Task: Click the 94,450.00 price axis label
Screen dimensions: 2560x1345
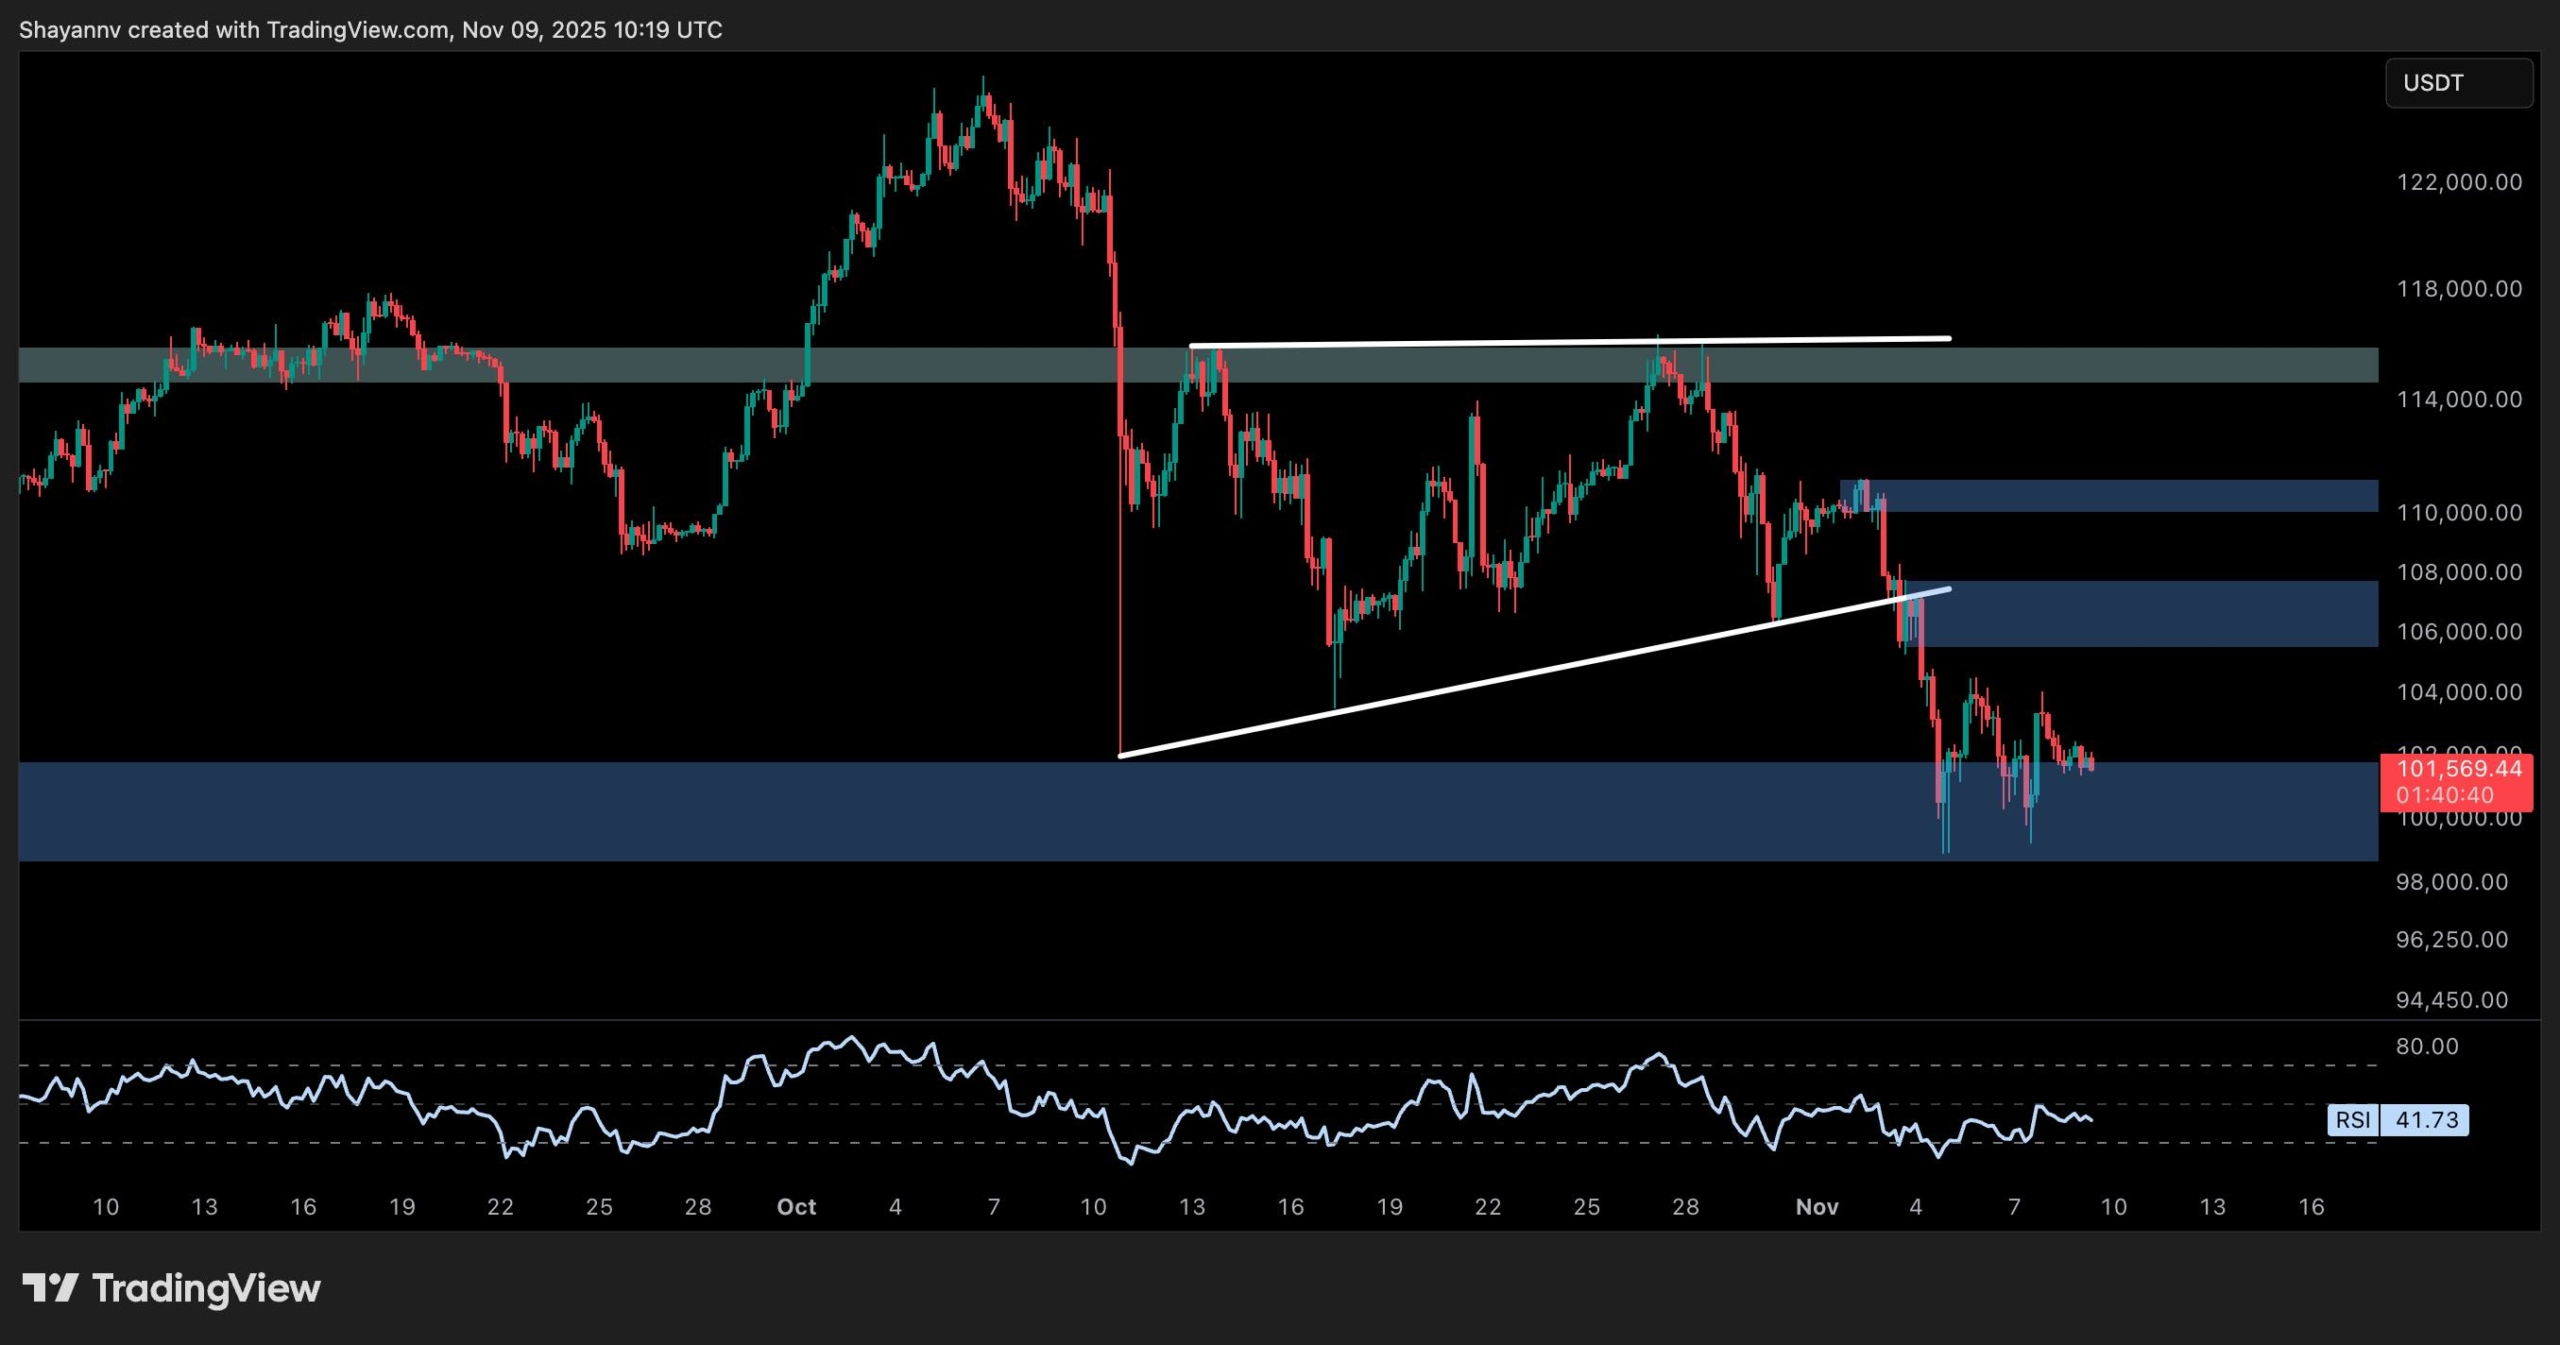Action: pos(2452,1000)
